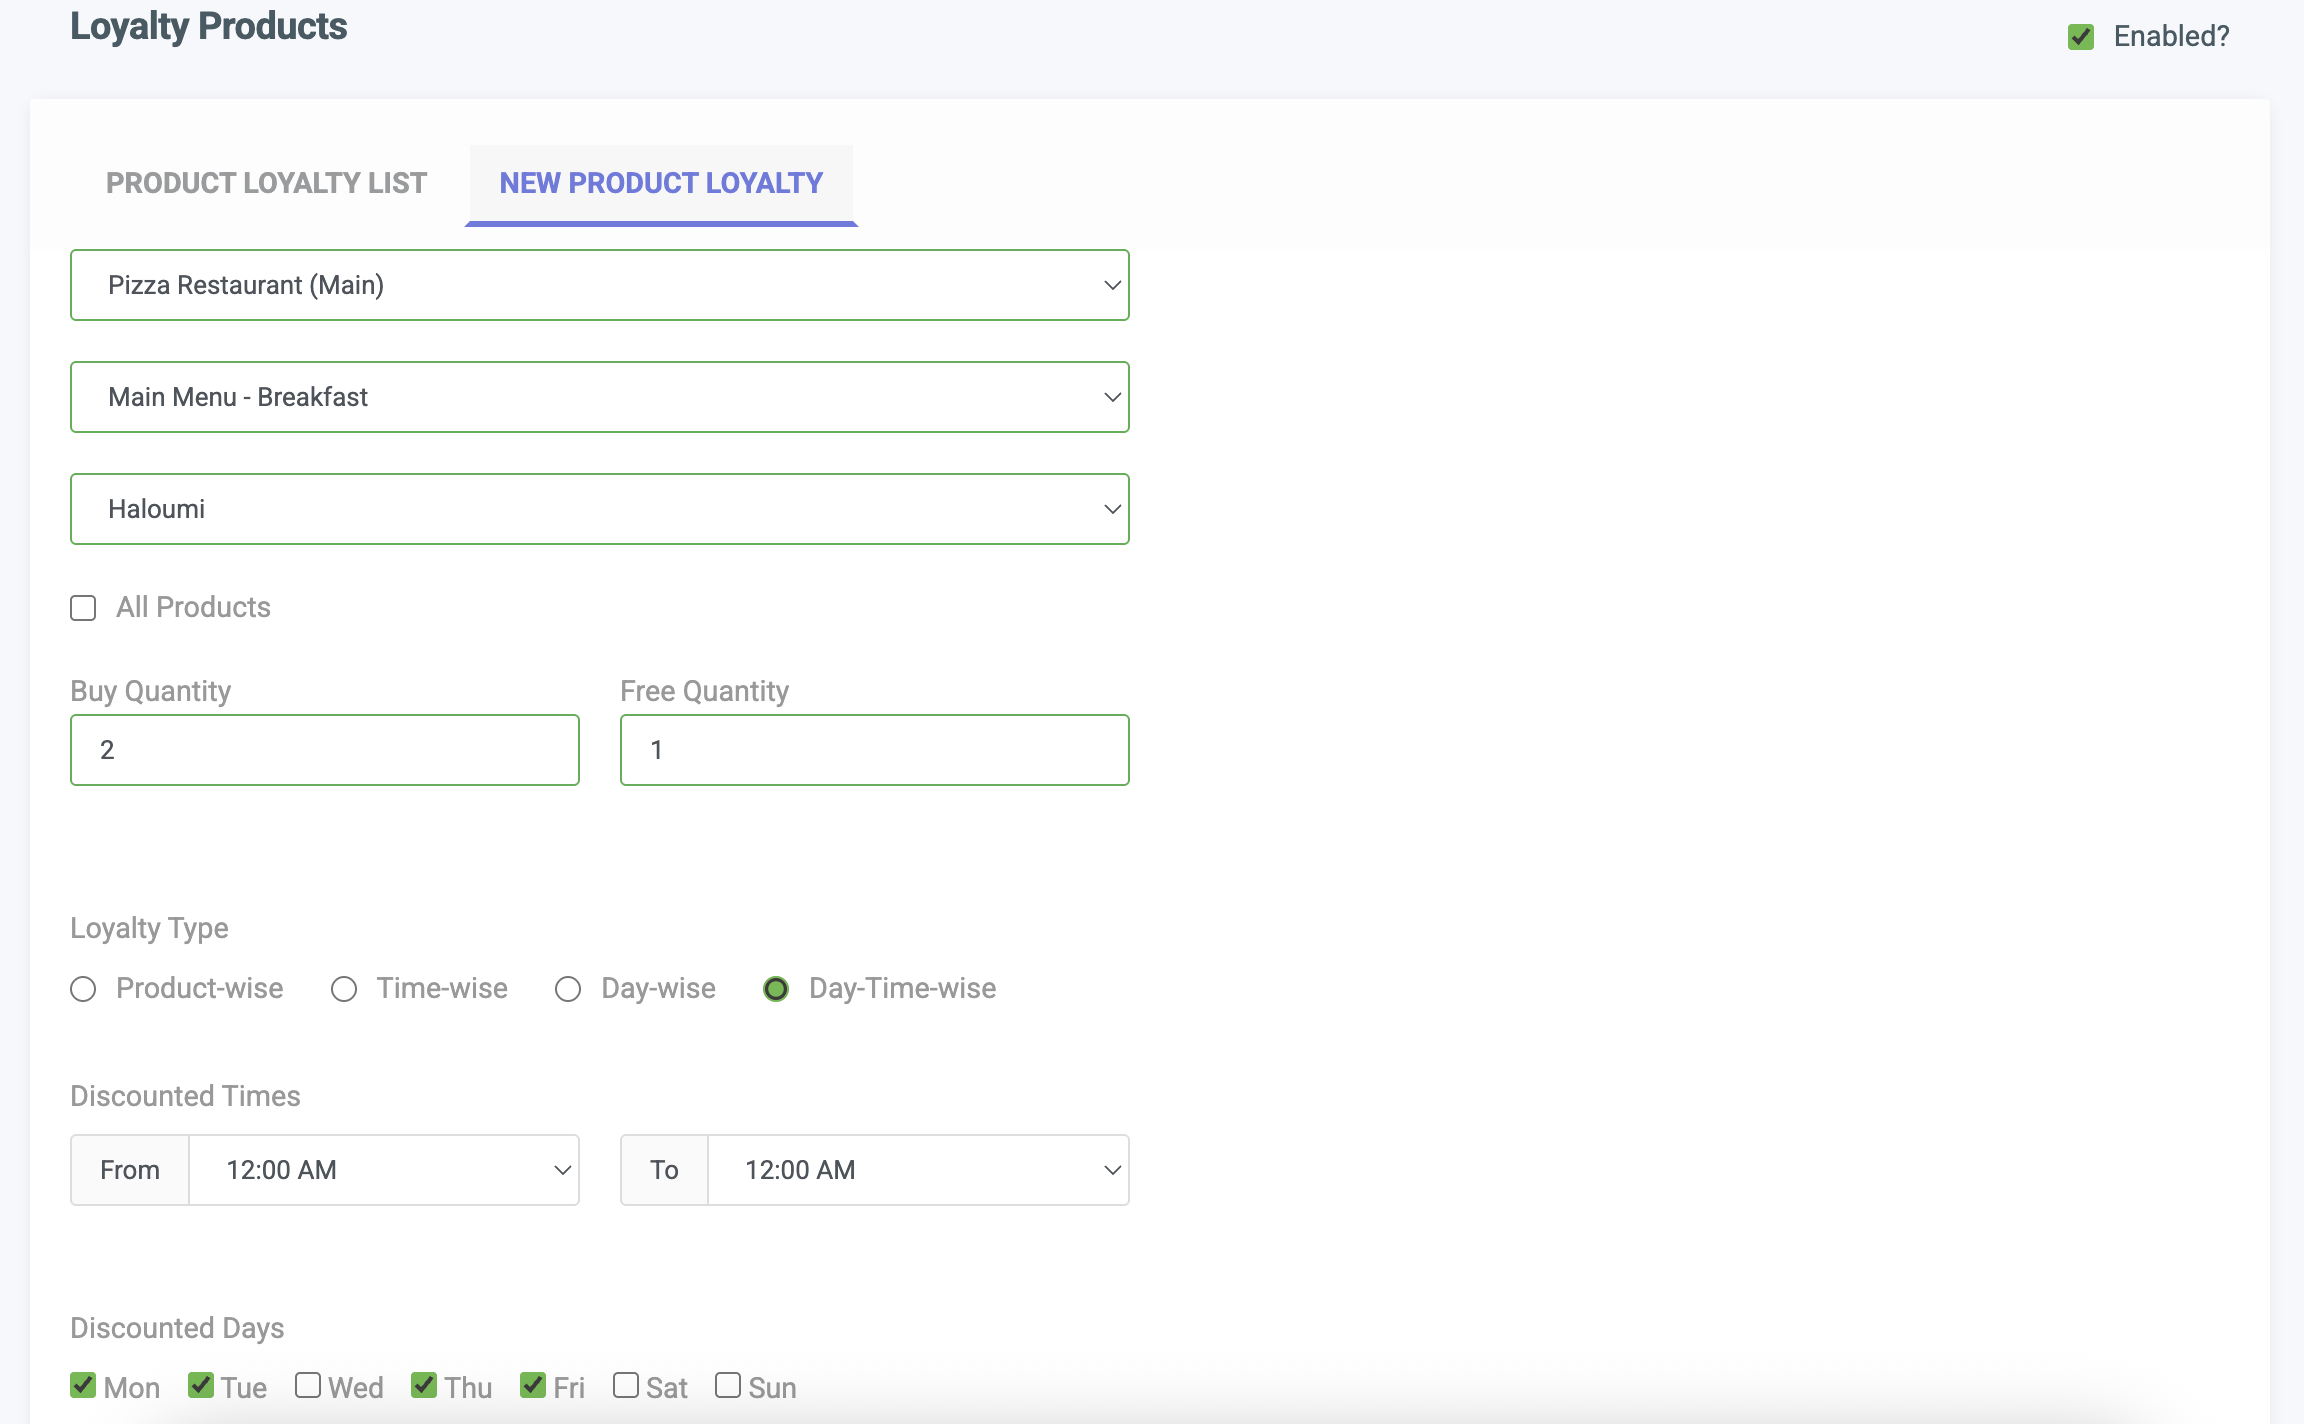Click the Free Quantity input field

874,749
